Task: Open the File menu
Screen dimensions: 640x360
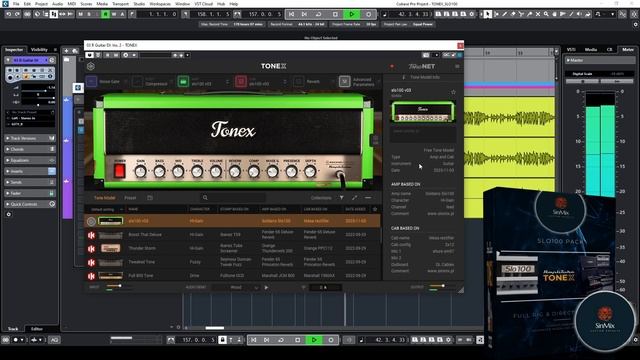Action: click(x=16, y=4)
